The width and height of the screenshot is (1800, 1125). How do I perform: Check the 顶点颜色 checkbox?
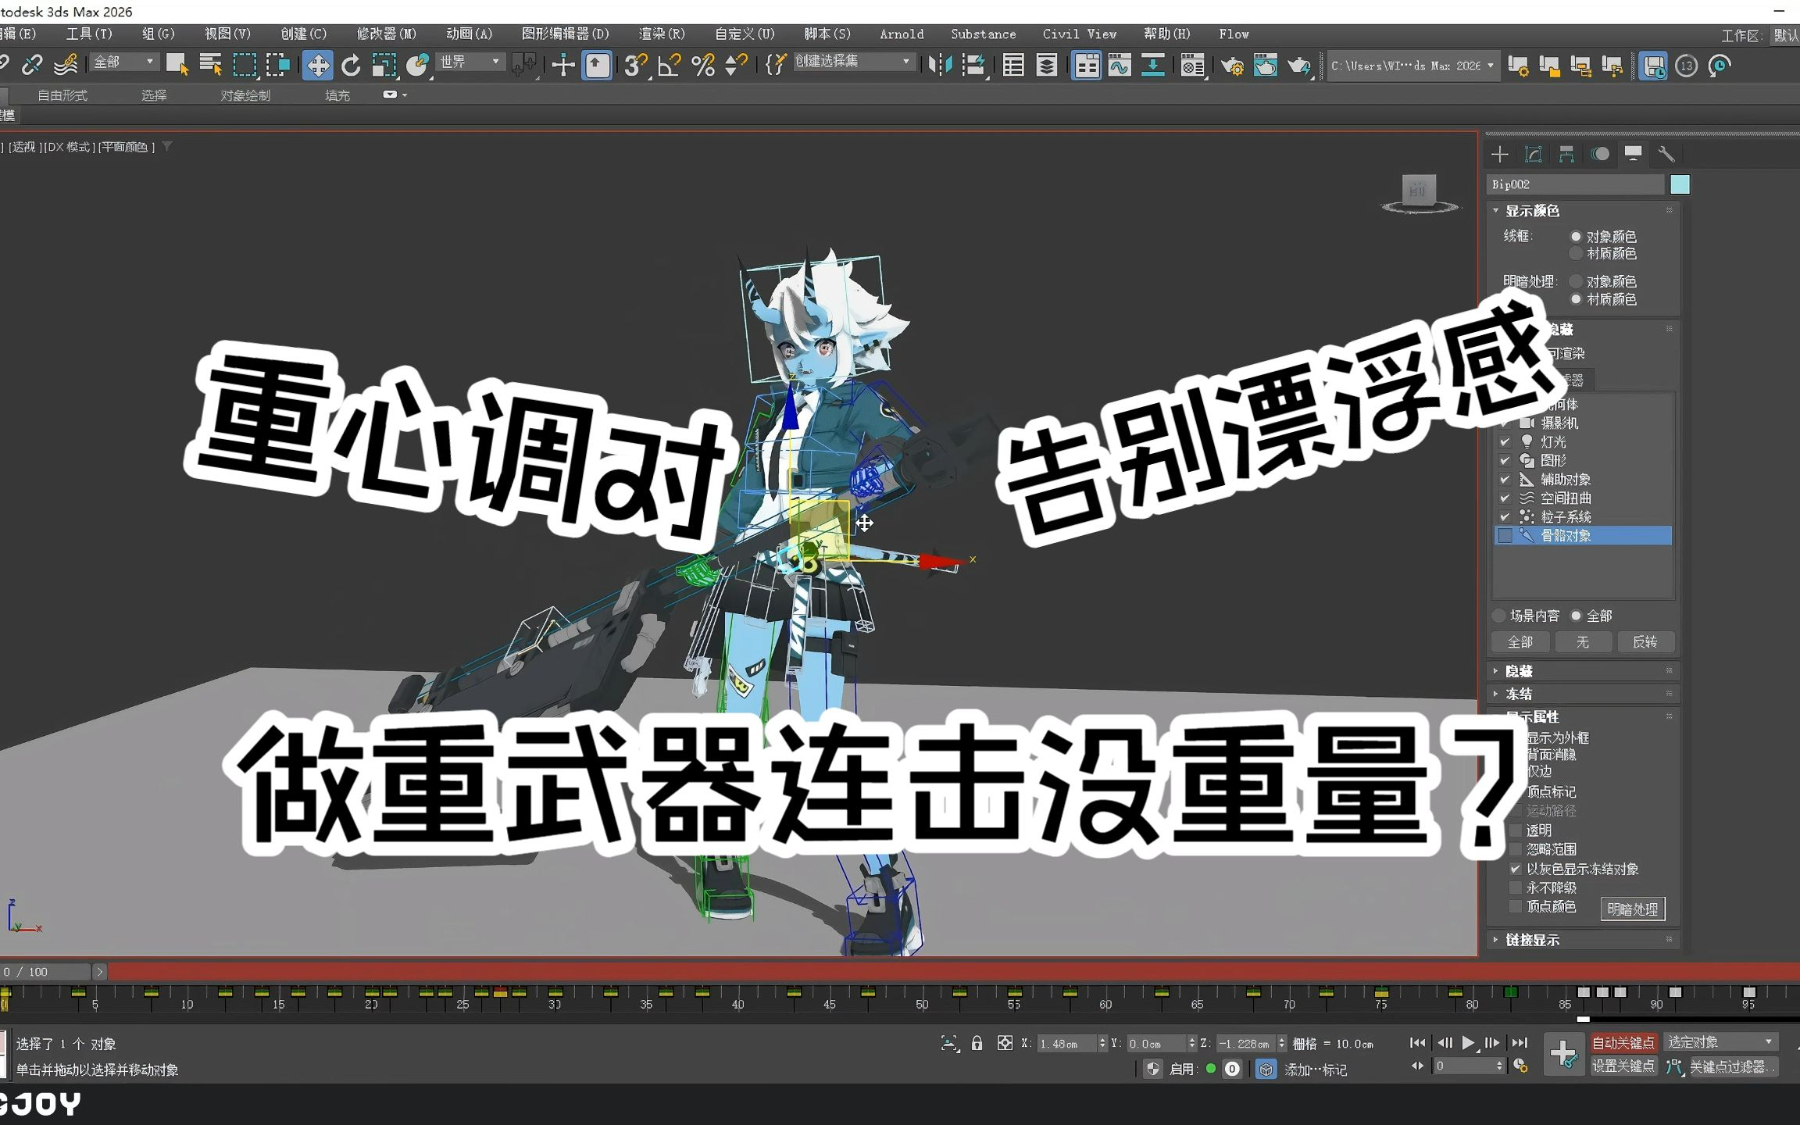1515,907
